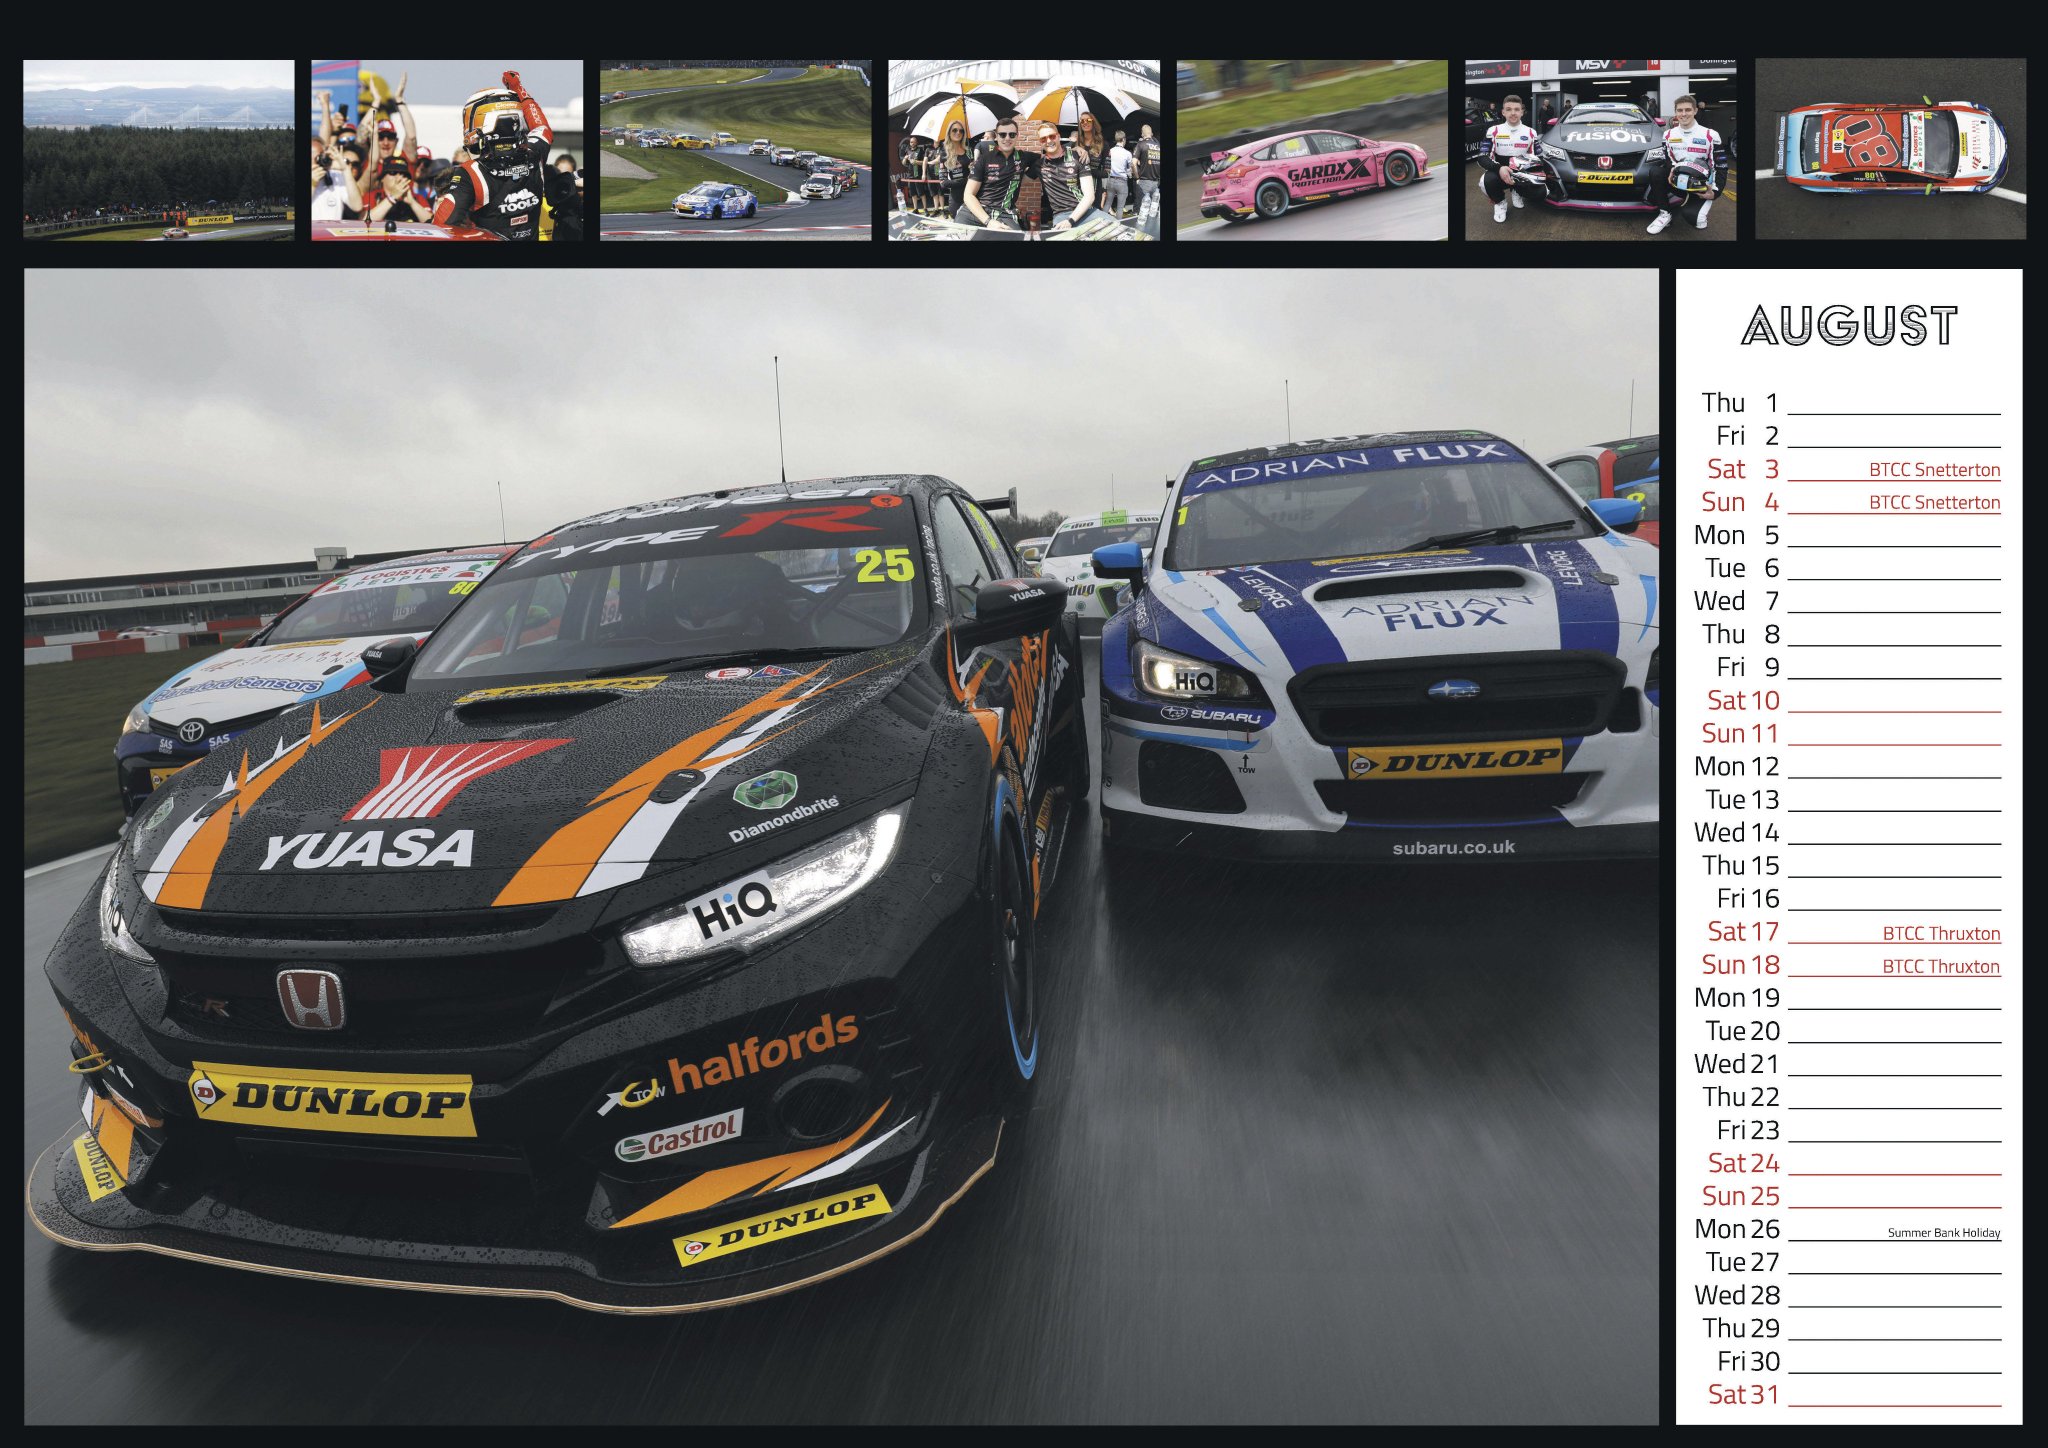Click the halfords logo on Honda bumper

click(763, 1053)
